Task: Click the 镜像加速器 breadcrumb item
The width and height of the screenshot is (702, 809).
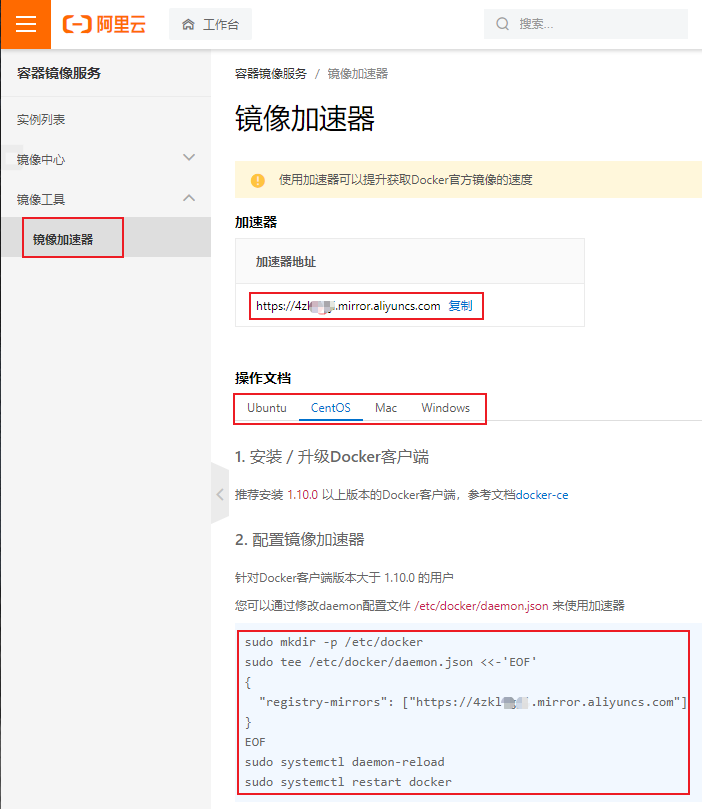Action: click(x=357, y=74)
